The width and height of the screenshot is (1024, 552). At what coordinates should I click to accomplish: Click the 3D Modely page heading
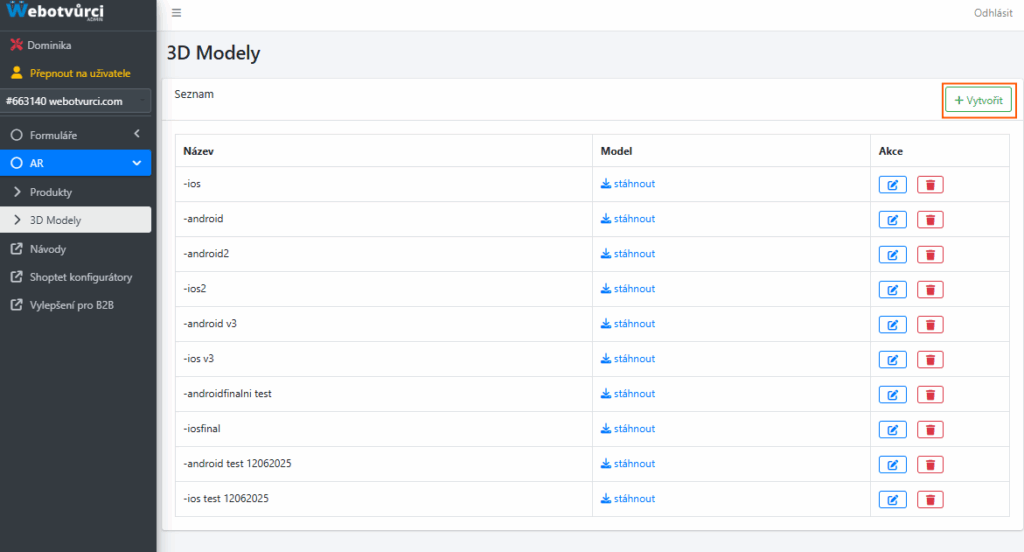pyautogui.click(x=214, y=53)
